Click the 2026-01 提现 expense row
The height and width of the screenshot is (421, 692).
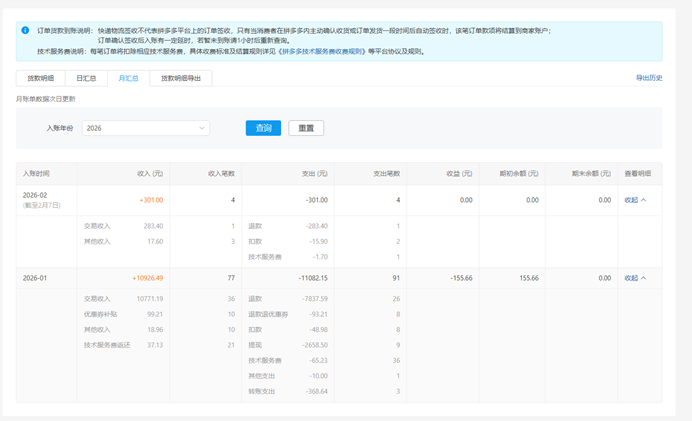coord(256,345)
